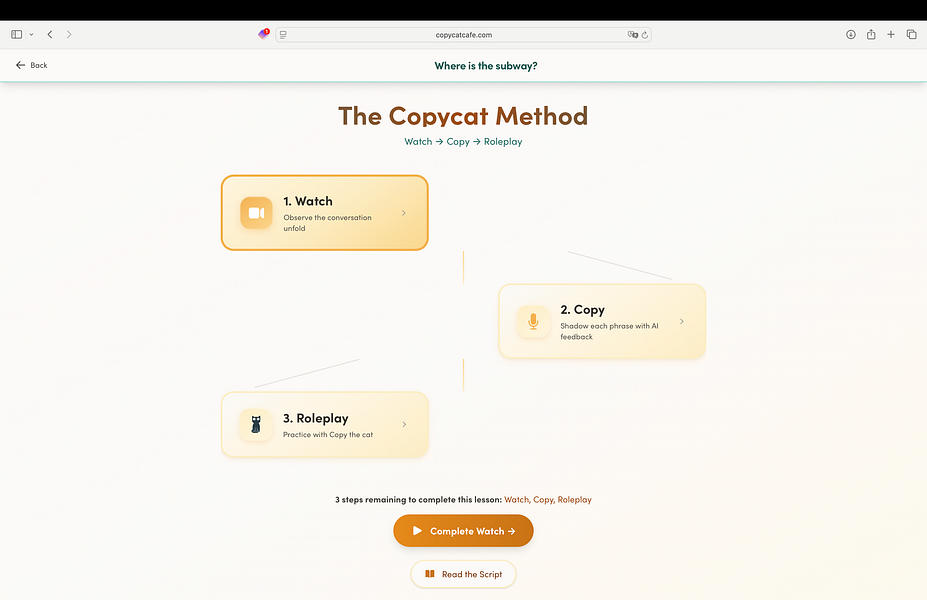Open the Watch link in the breadcrumb trail

tap(418, 141)
